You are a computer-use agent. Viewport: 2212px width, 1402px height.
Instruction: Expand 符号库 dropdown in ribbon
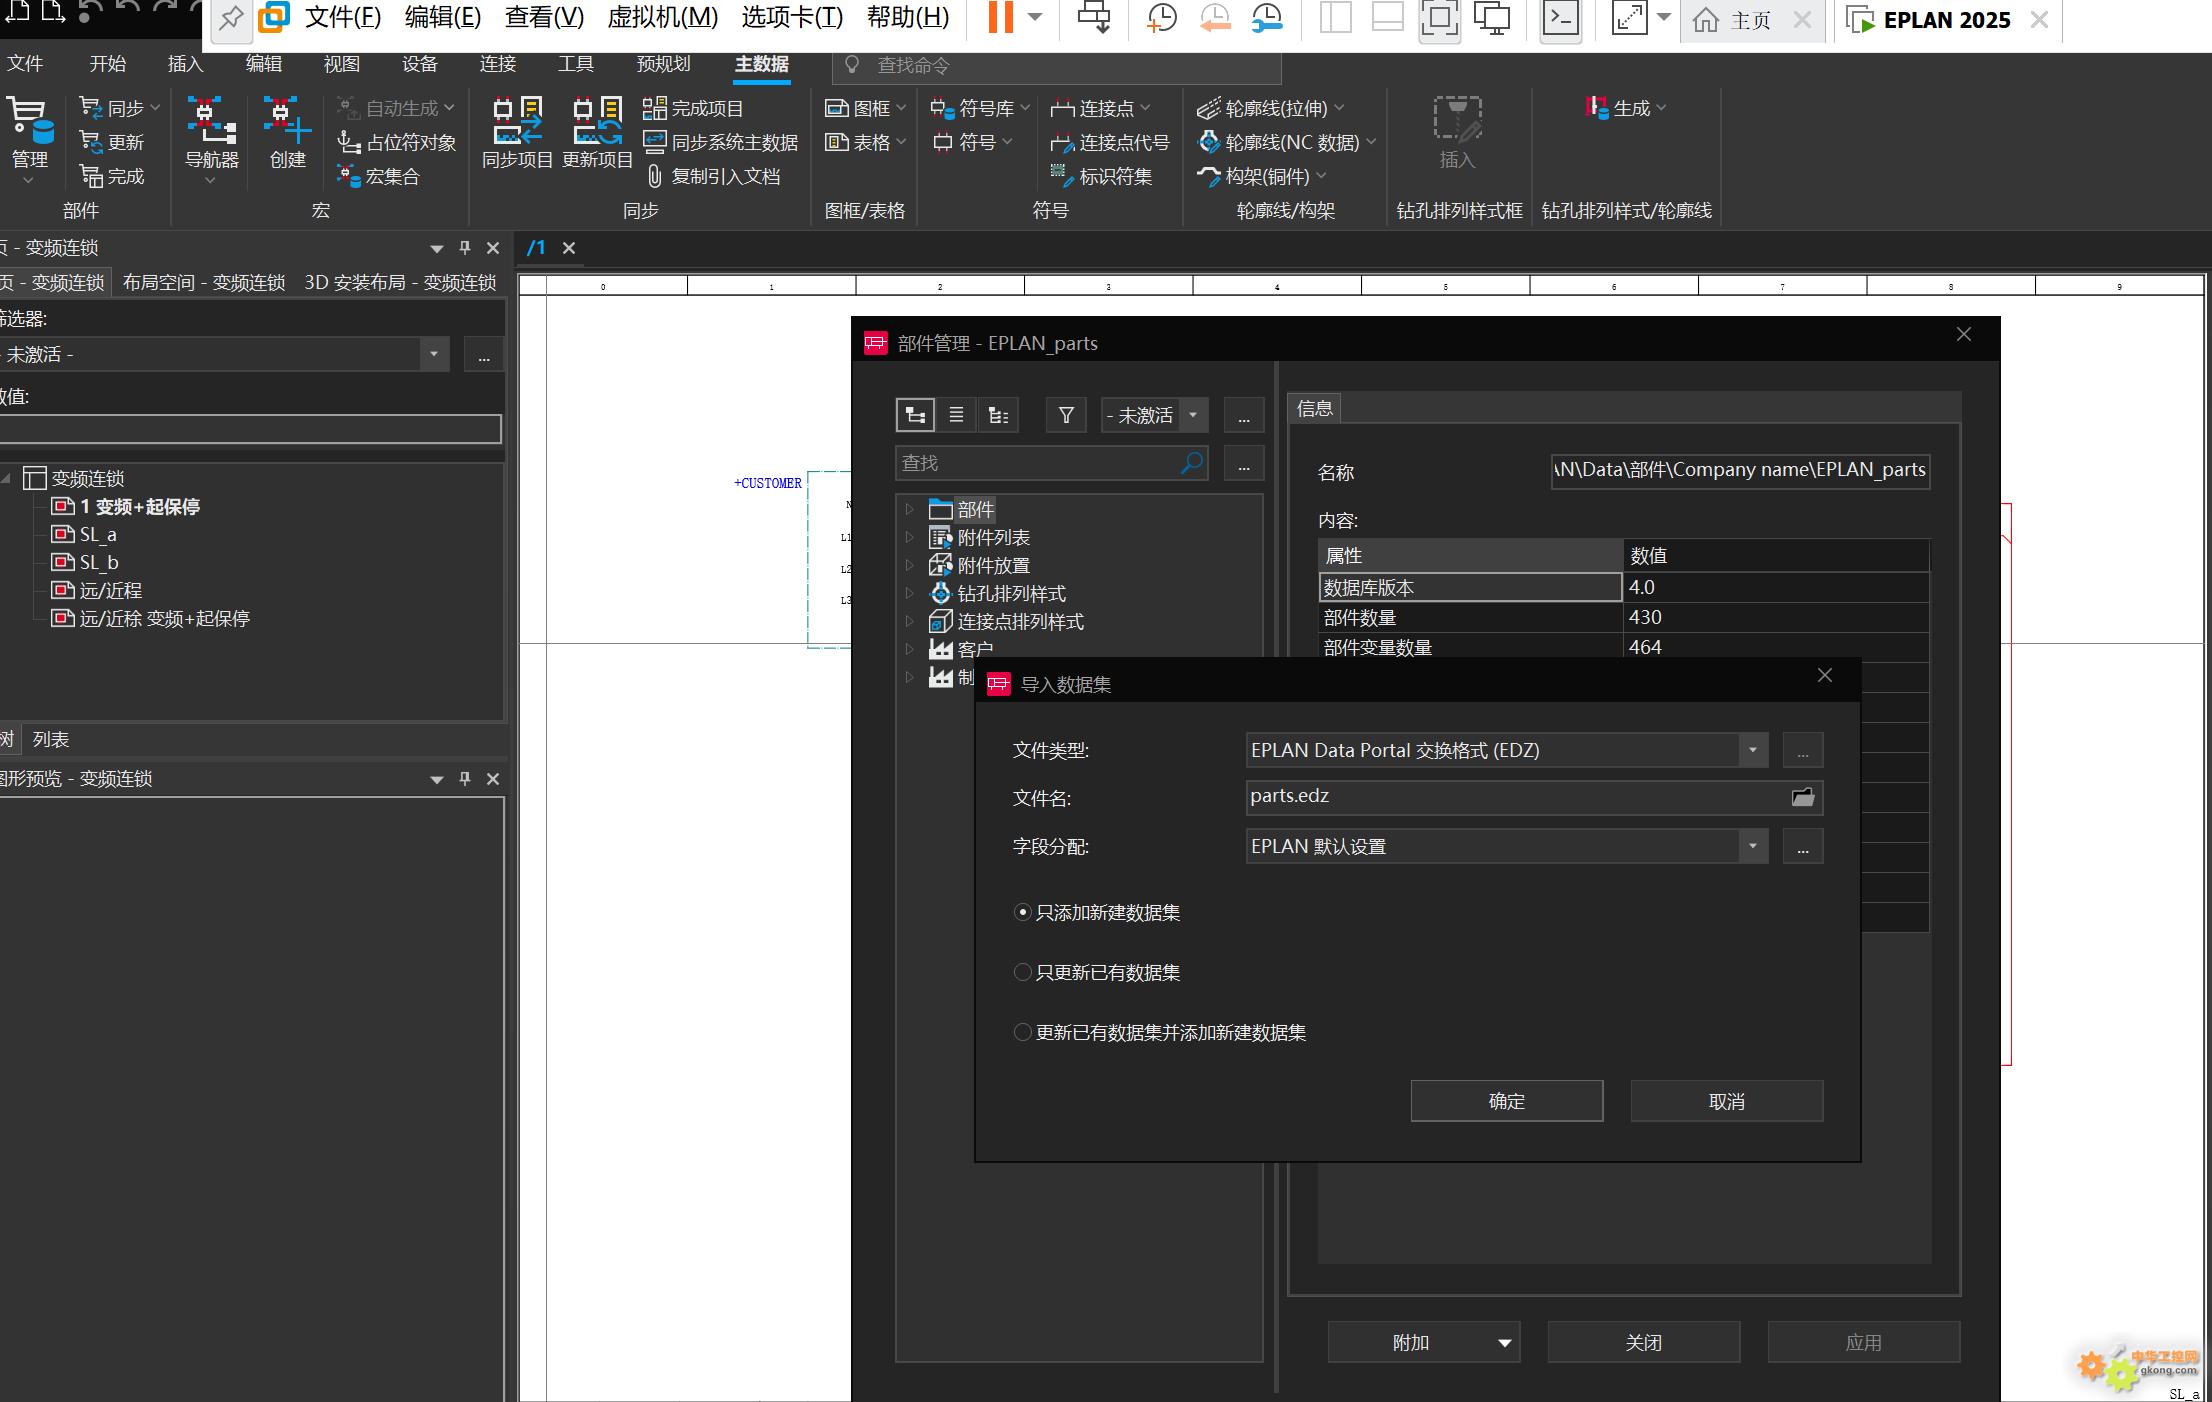tap(1025, 108)
